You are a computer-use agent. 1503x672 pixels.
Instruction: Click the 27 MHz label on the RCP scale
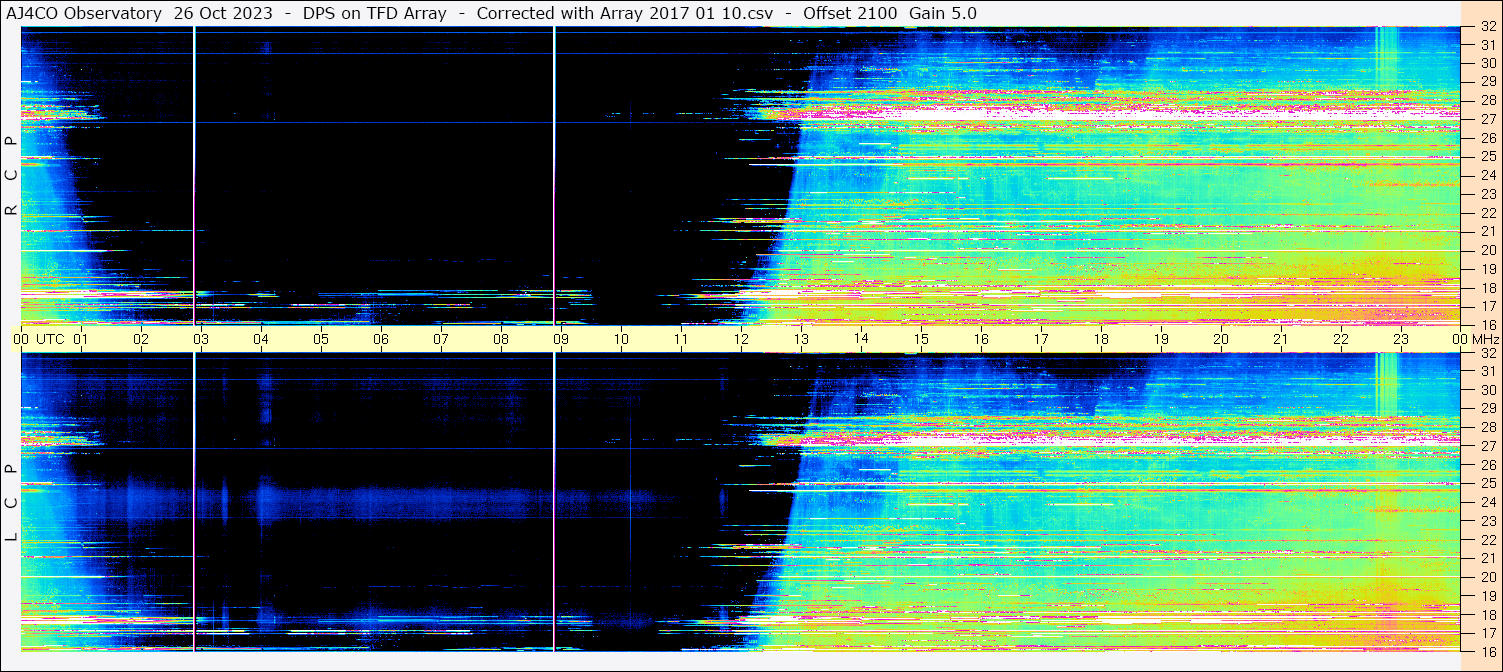click(1486, 119)
